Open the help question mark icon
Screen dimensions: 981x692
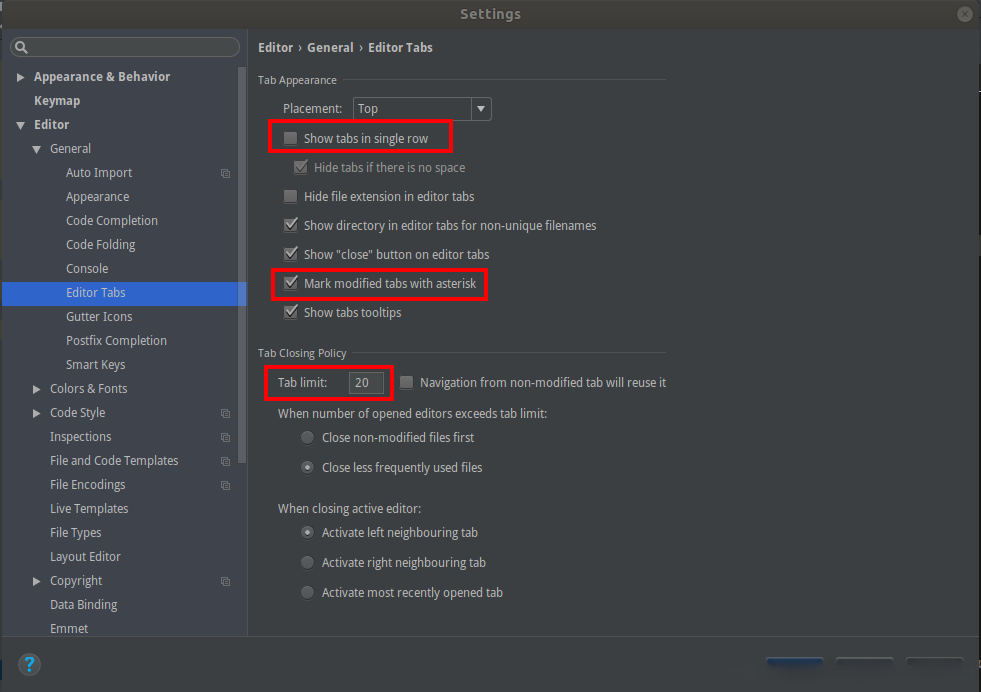[x=29, y=664]
